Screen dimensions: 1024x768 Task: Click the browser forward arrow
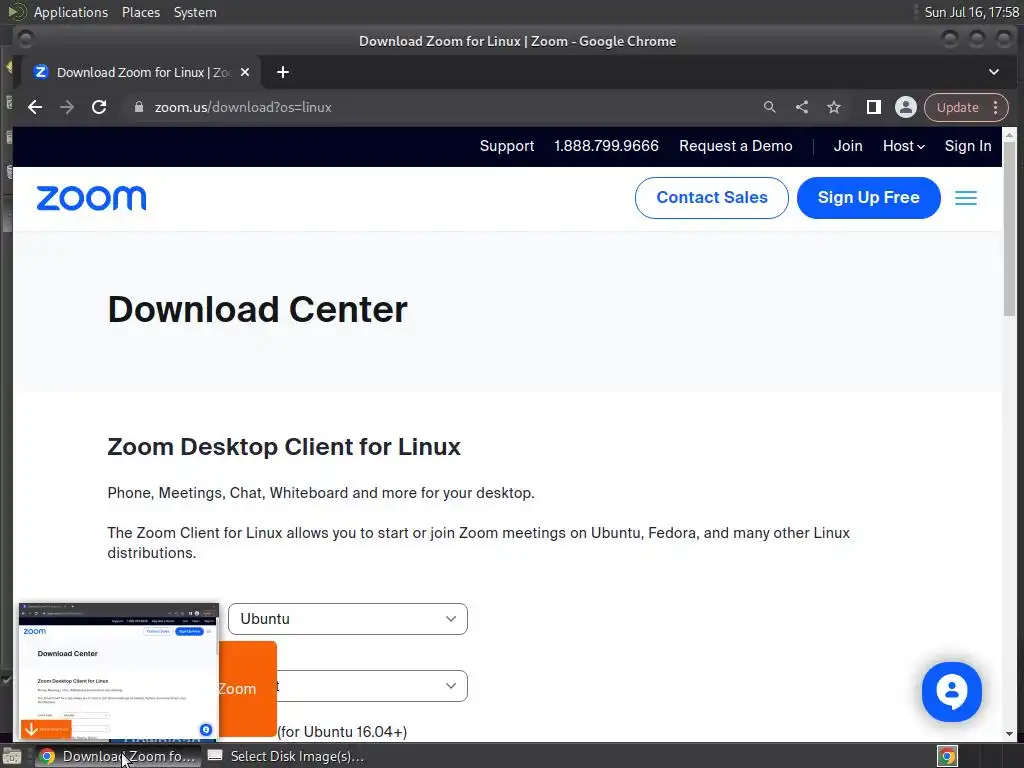click(x=67, y=107)
